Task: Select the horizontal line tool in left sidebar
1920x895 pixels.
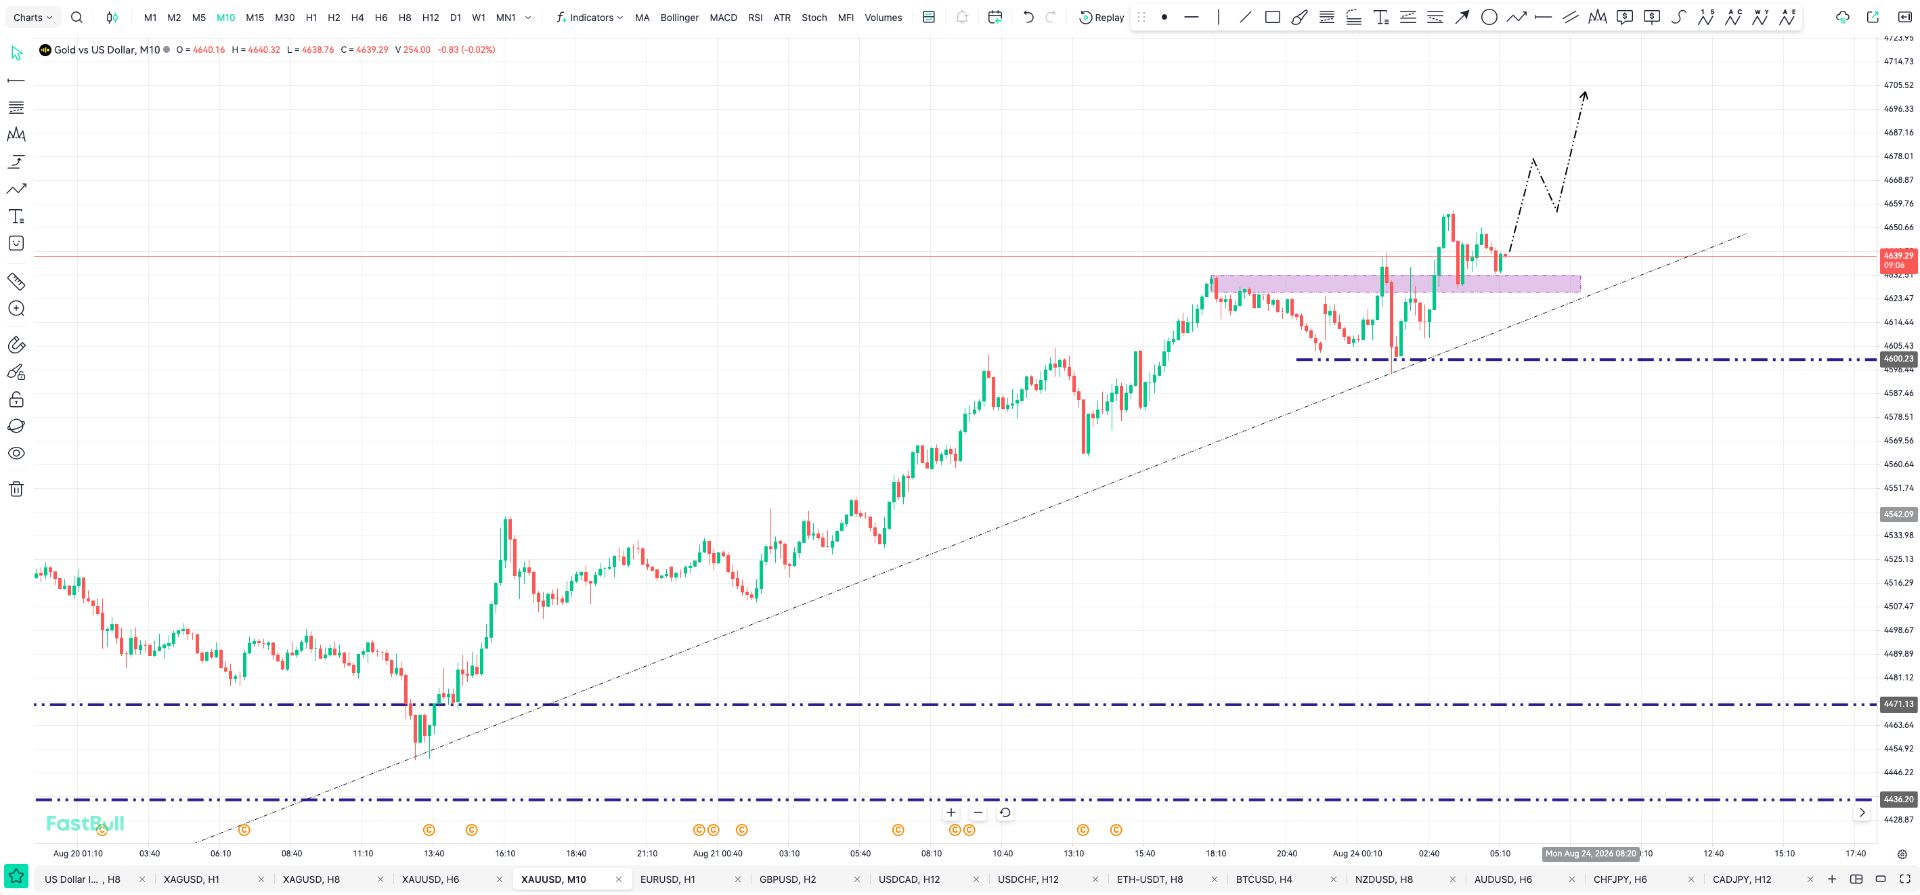Action: coord(16,80)
